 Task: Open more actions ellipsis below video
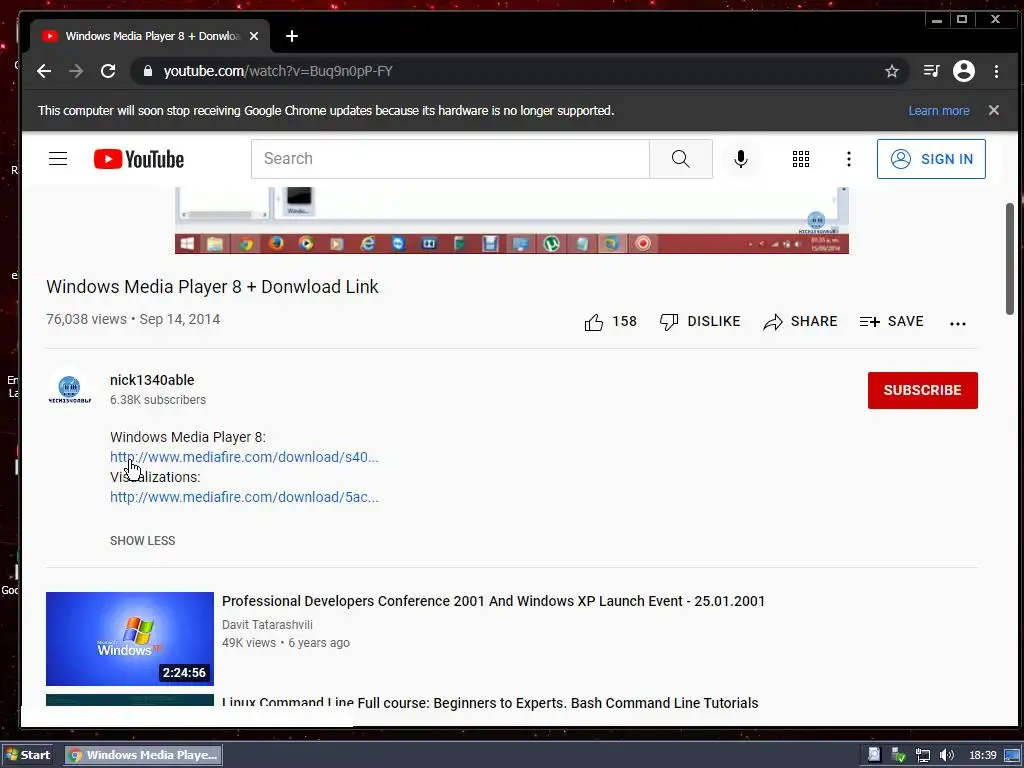tap(957, 323)
